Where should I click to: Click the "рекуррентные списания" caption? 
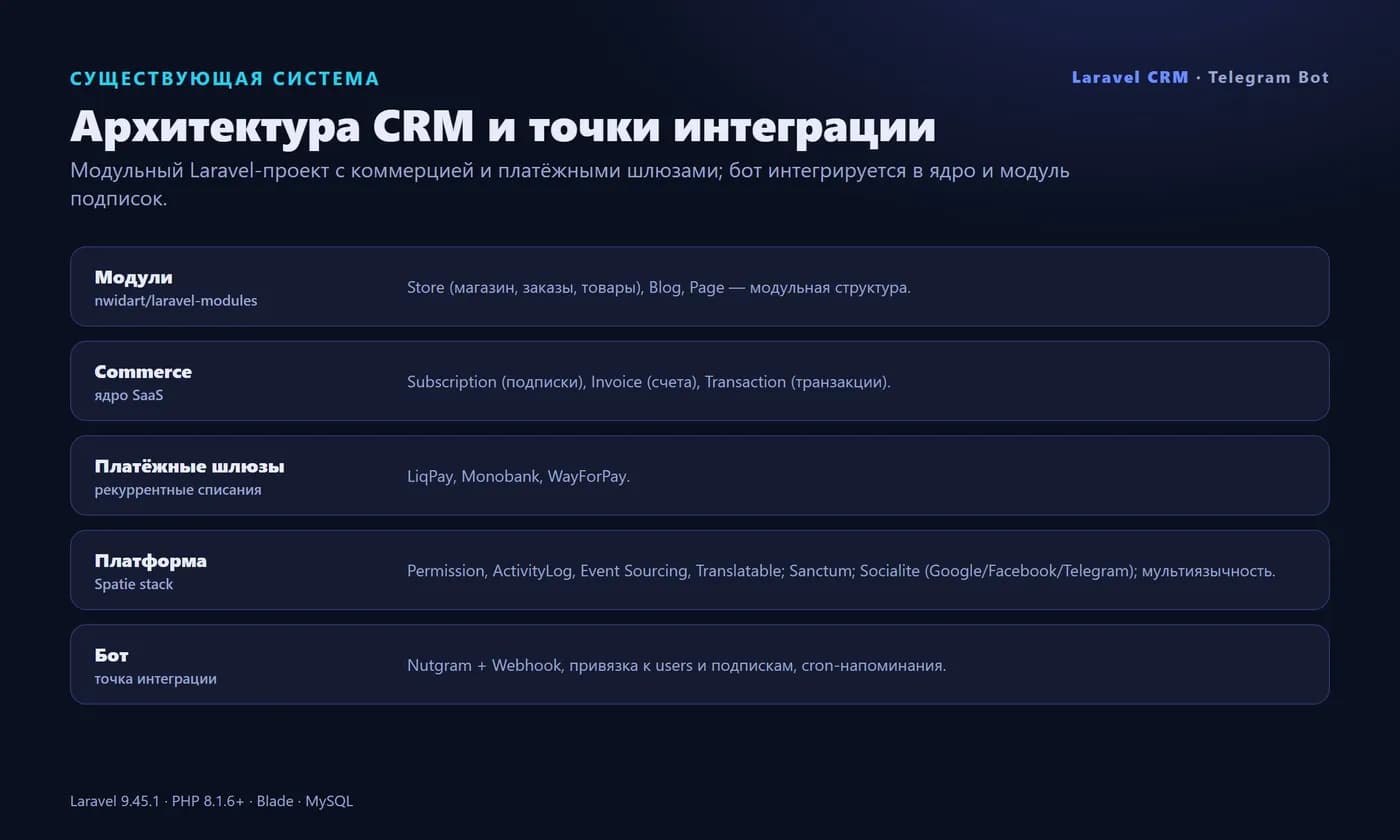pyautogui.click(x=178, y=490)
